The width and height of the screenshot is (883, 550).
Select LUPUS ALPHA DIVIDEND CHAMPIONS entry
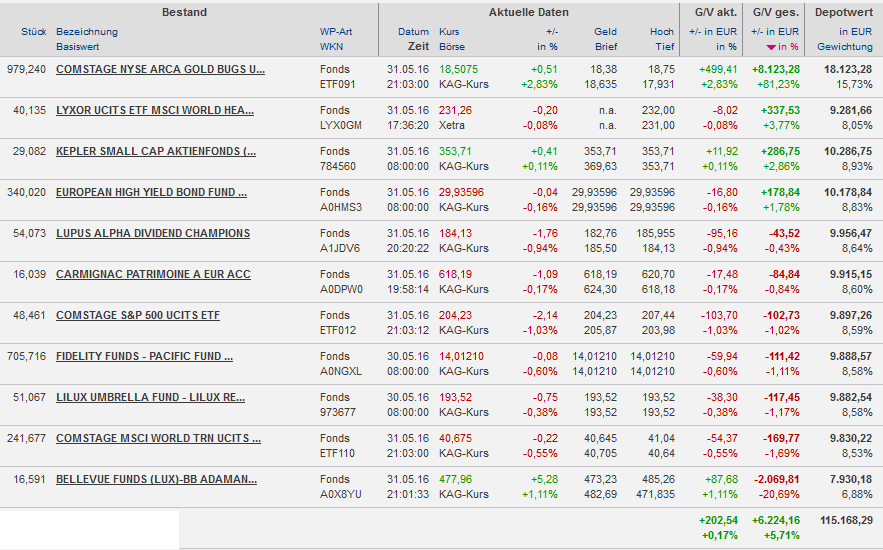(x=153, y=233)
